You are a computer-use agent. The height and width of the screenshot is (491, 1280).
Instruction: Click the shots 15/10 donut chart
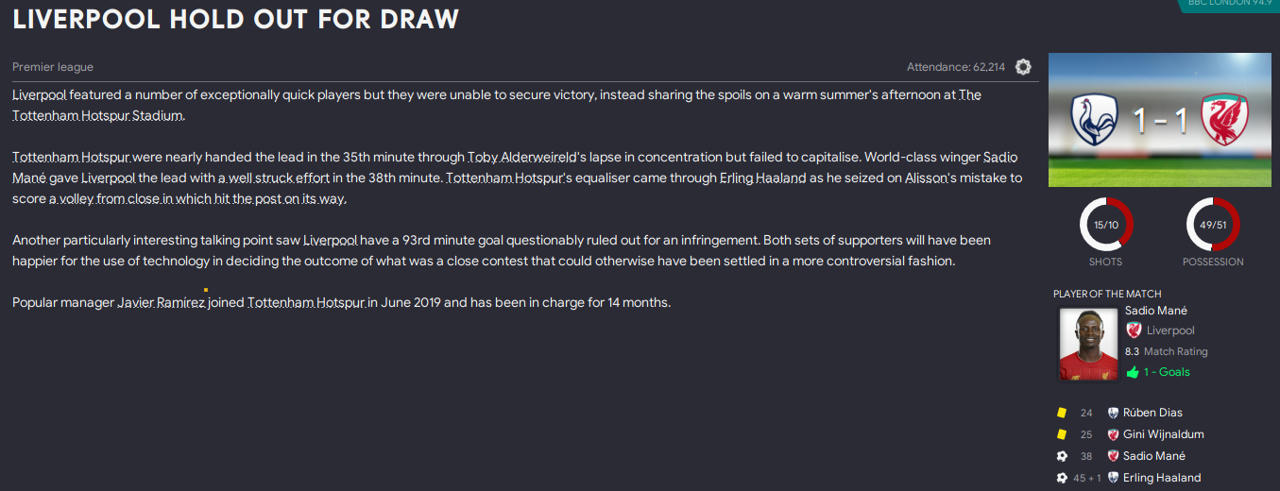[x=1105, y=225]
